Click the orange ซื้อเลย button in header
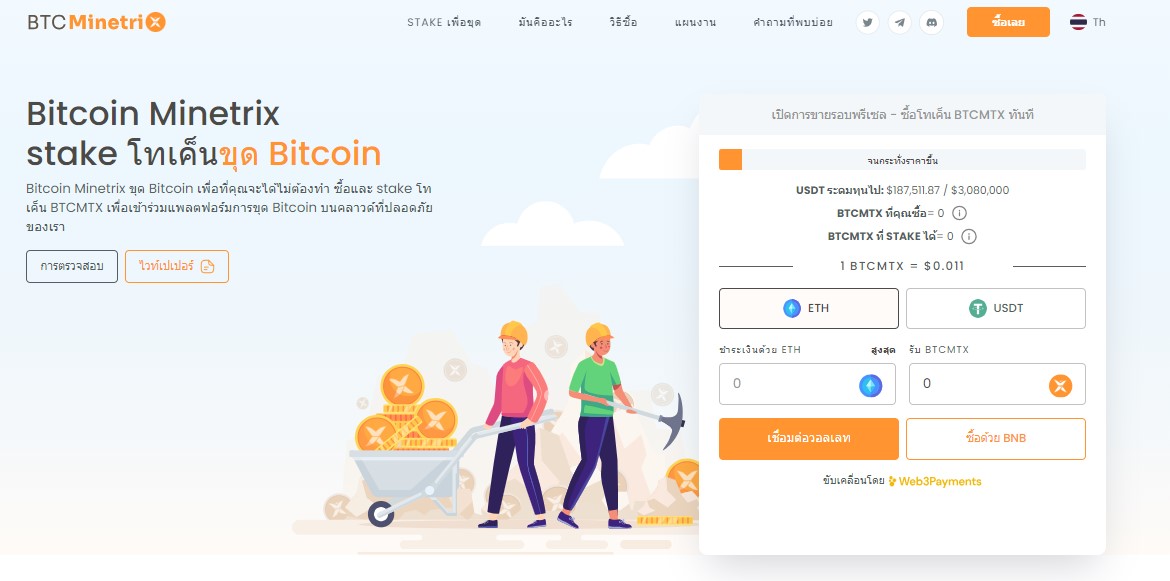1170x581 pixels. pyautogui.click(x=1008, y=22)
